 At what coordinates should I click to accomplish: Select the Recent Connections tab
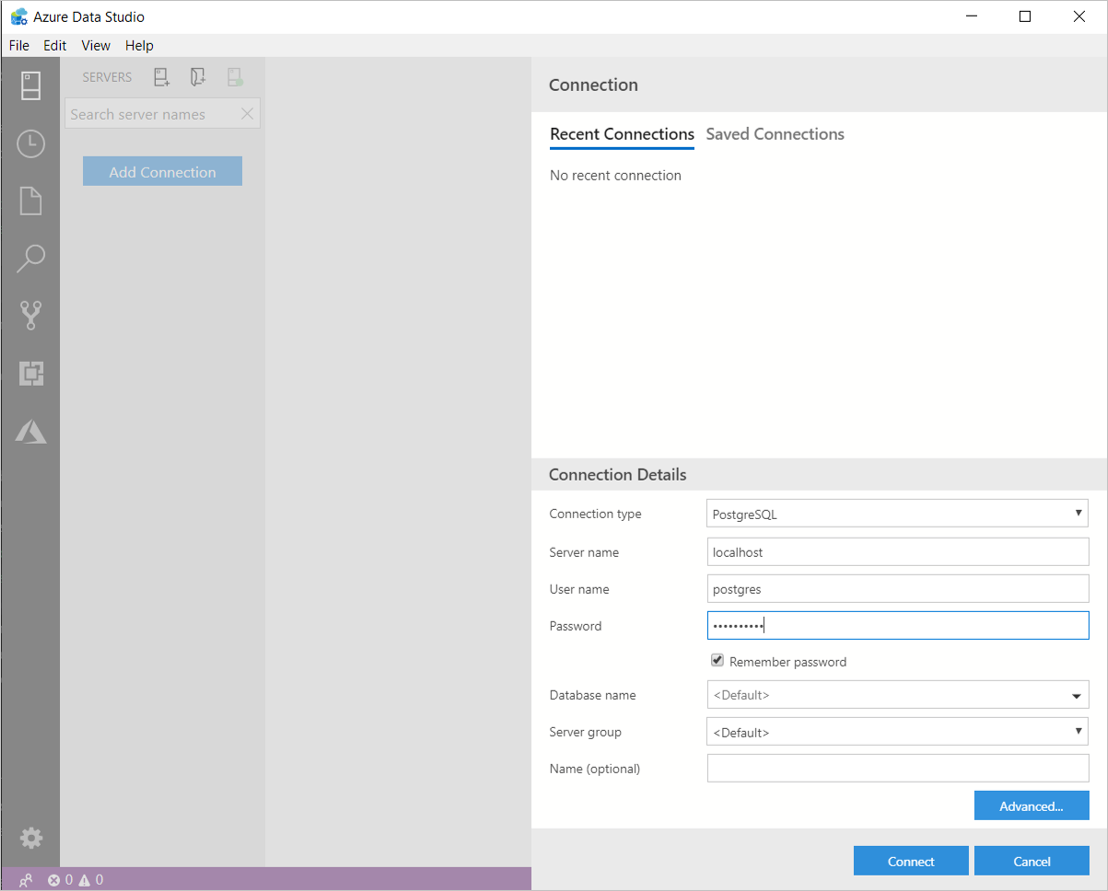point(622,134)
